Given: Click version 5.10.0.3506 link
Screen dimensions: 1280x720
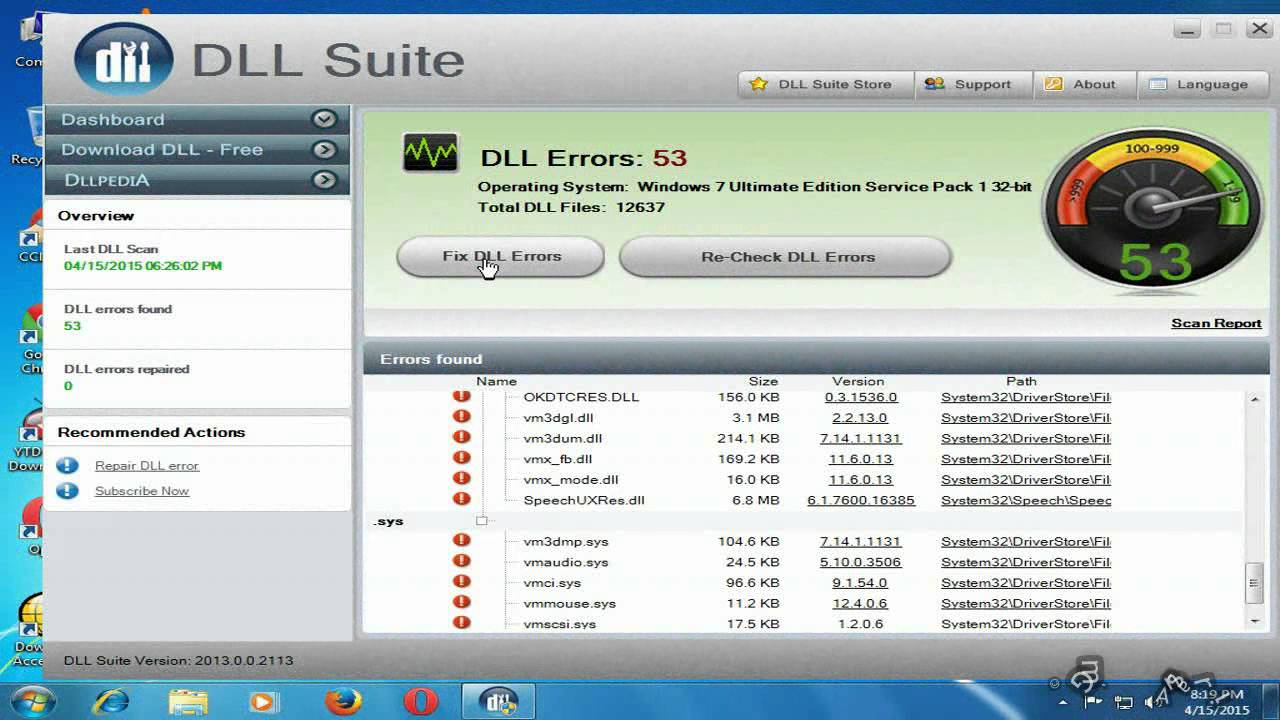Looking at the screenshot, I should (860, 562).
